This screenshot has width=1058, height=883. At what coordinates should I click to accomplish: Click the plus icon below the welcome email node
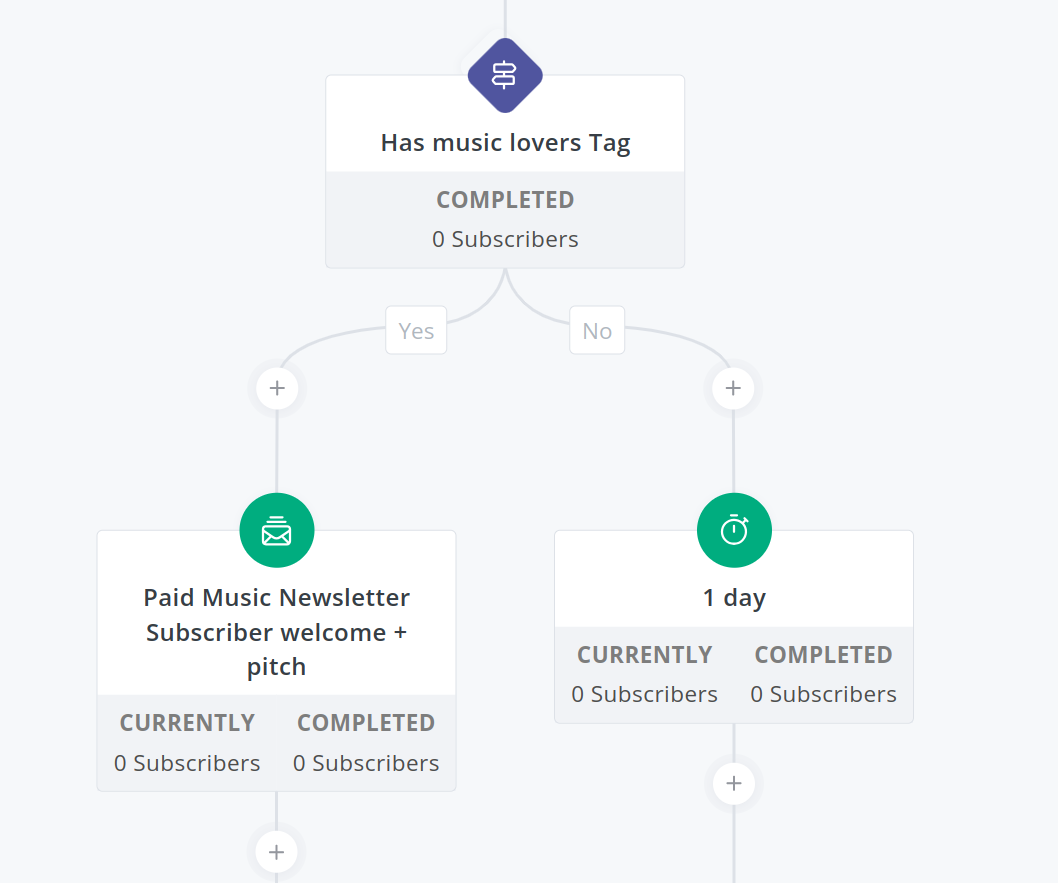[x=276, y=851]
